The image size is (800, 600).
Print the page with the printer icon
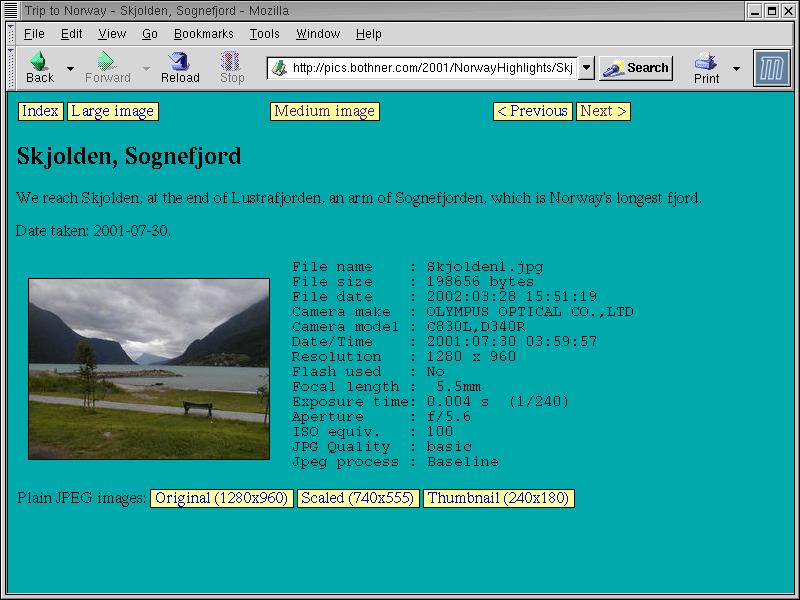point(706,62)
